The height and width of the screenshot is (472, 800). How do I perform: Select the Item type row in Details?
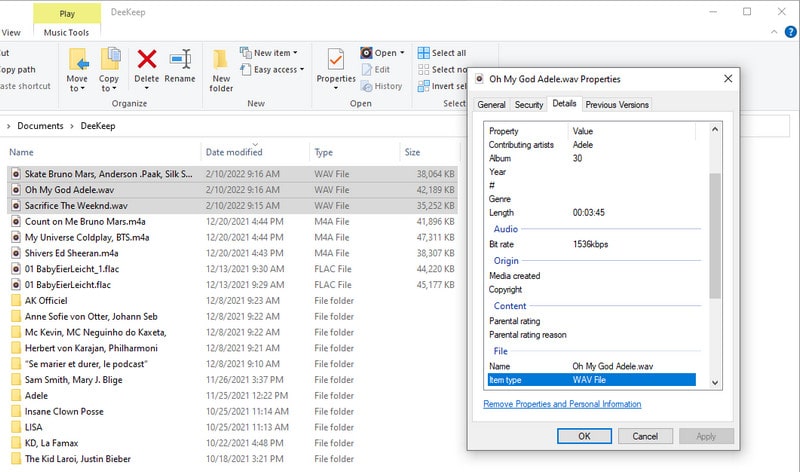click(592, 380)
